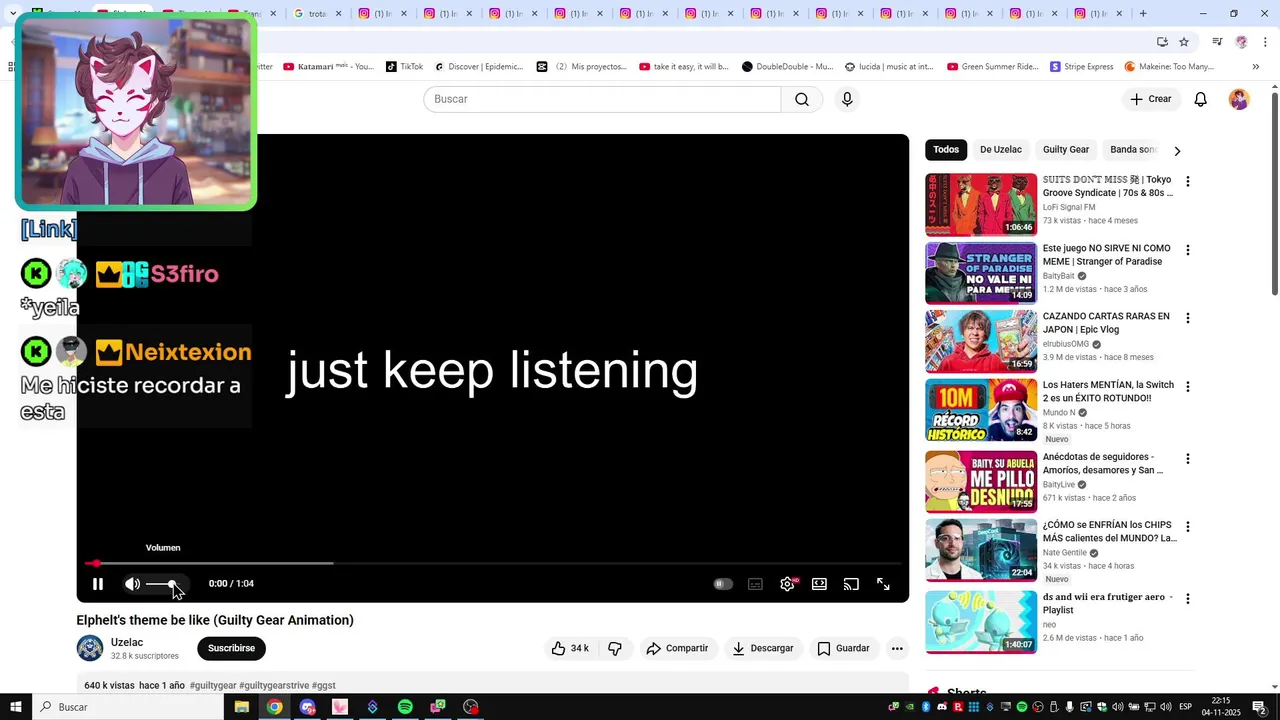
Task: Select the Guilty Gear filter chip
Action: [x=1066, y=149]
